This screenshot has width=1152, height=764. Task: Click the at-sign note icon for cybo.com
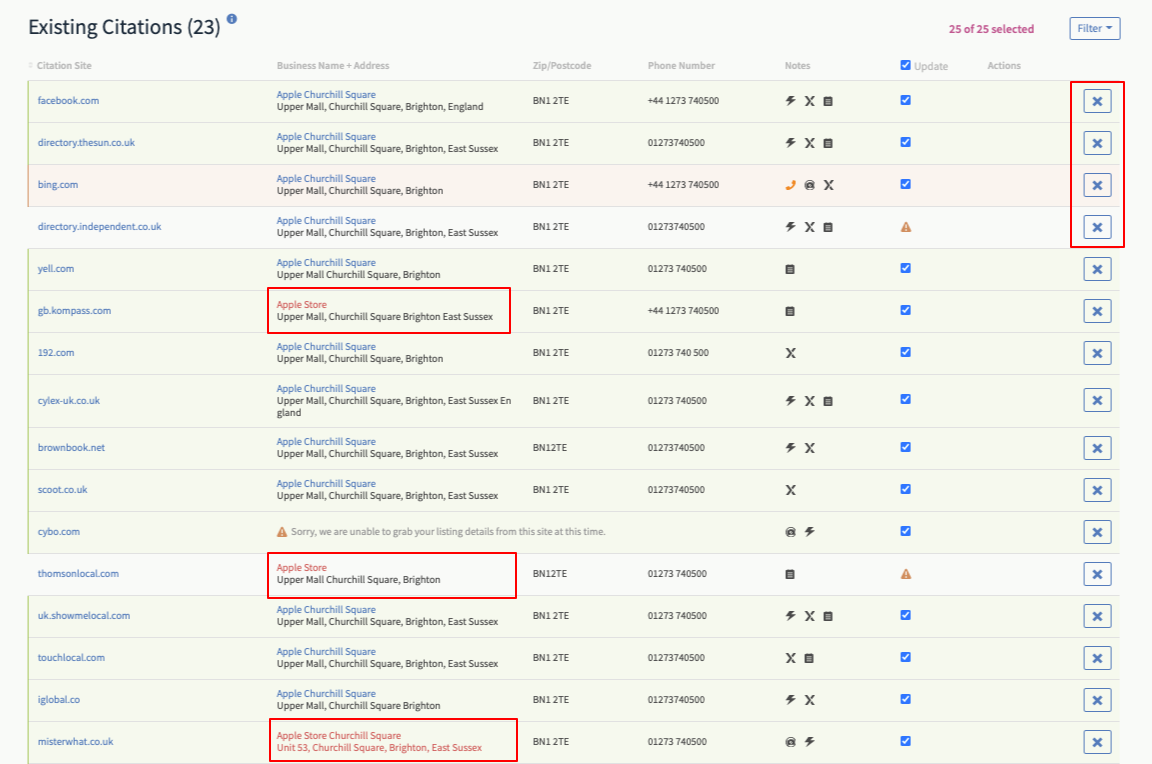[791, 532]
